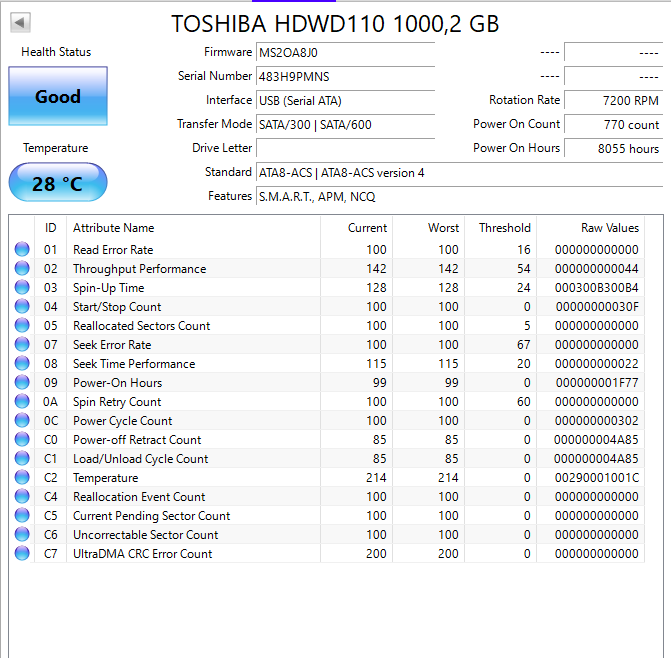The width and height of the screenshot is (671, 658).
Task: Click the status orb for Power-On Hours
Action: point(22,383)
